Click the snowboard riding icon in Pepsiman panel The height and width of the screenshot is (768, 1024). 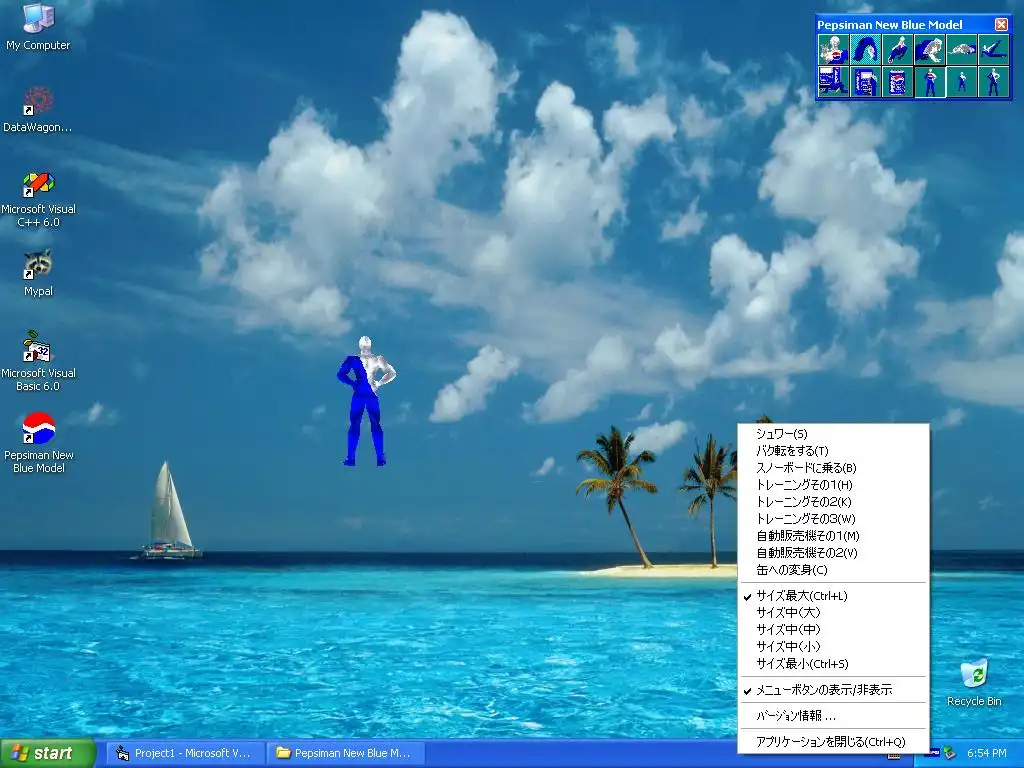(898, 50)
